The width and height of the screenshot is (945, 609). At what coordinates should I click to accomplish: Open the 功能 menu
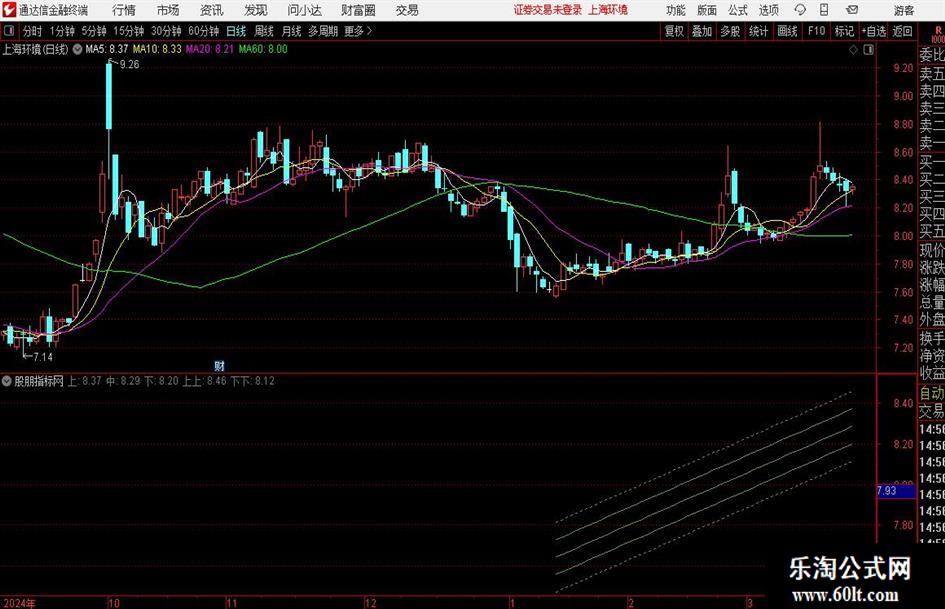click(x=676, y=10)
